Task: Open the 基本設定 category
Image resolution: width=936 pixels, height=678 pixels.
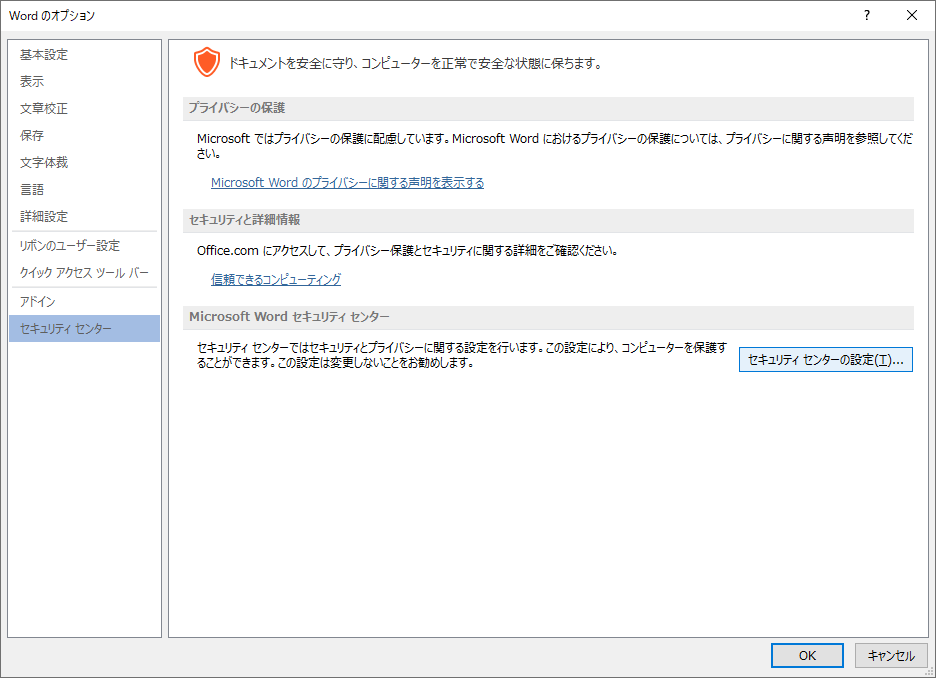Action: [44, 55]
